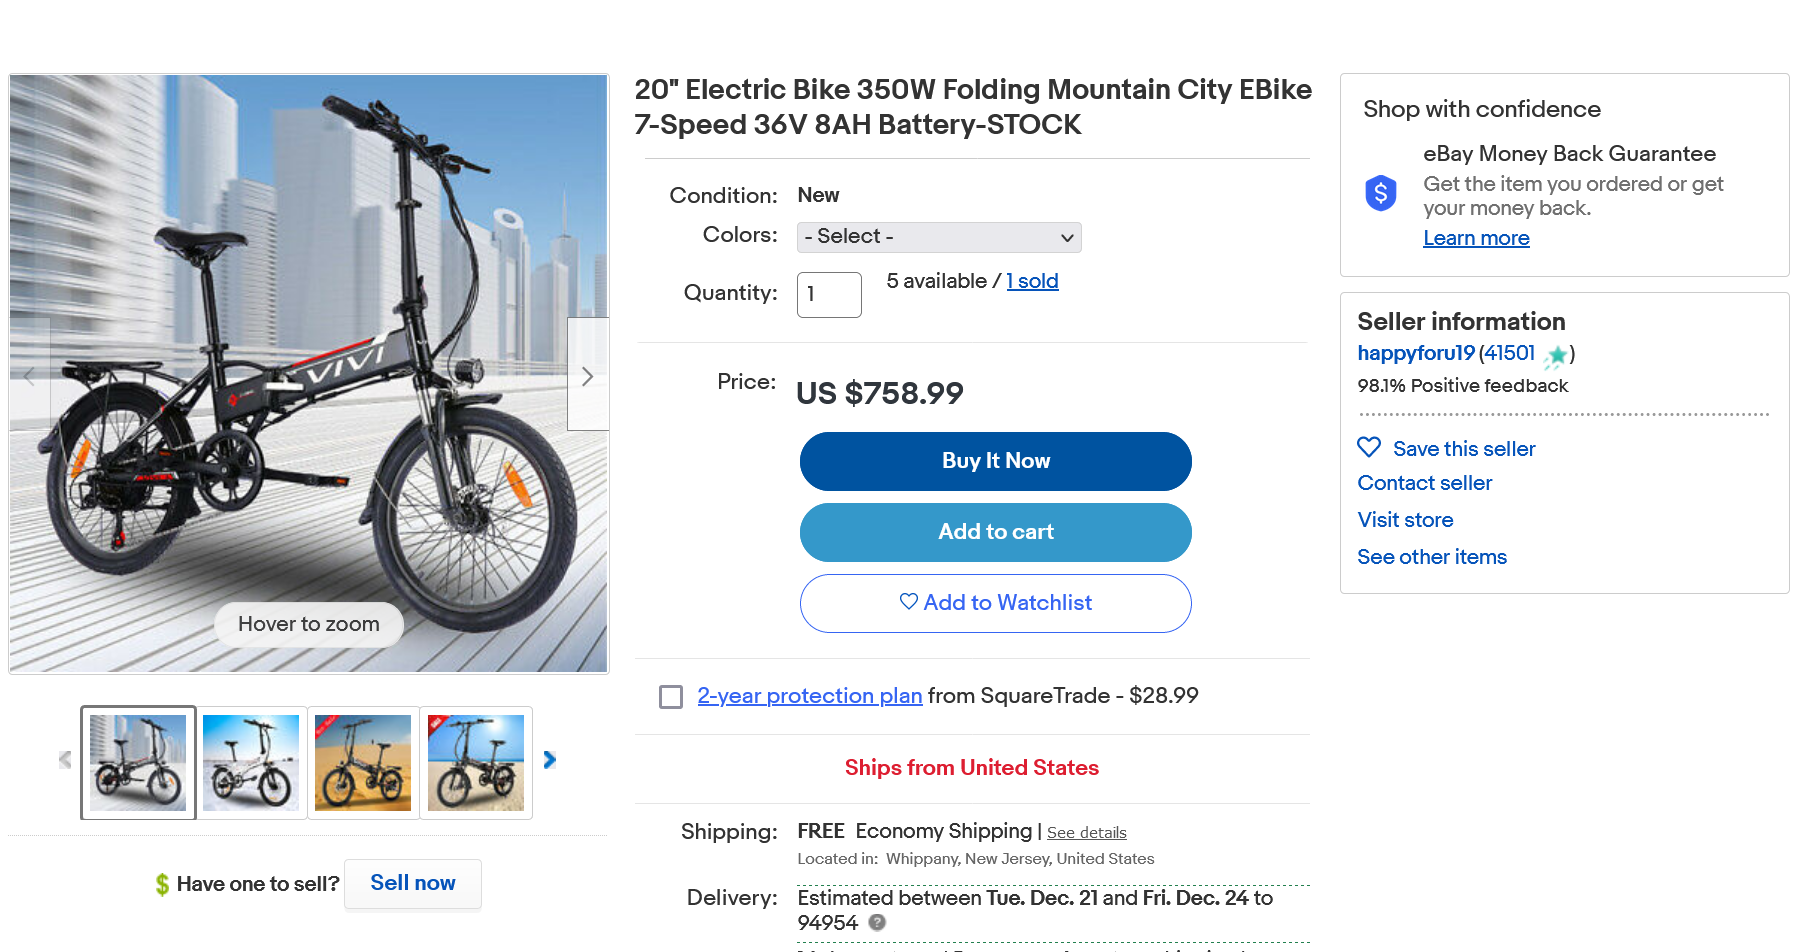Viewport: 1801px width, 952px height.
Task: Click the Money Back Guarantee shield icon
Action: pos(1381,192)
